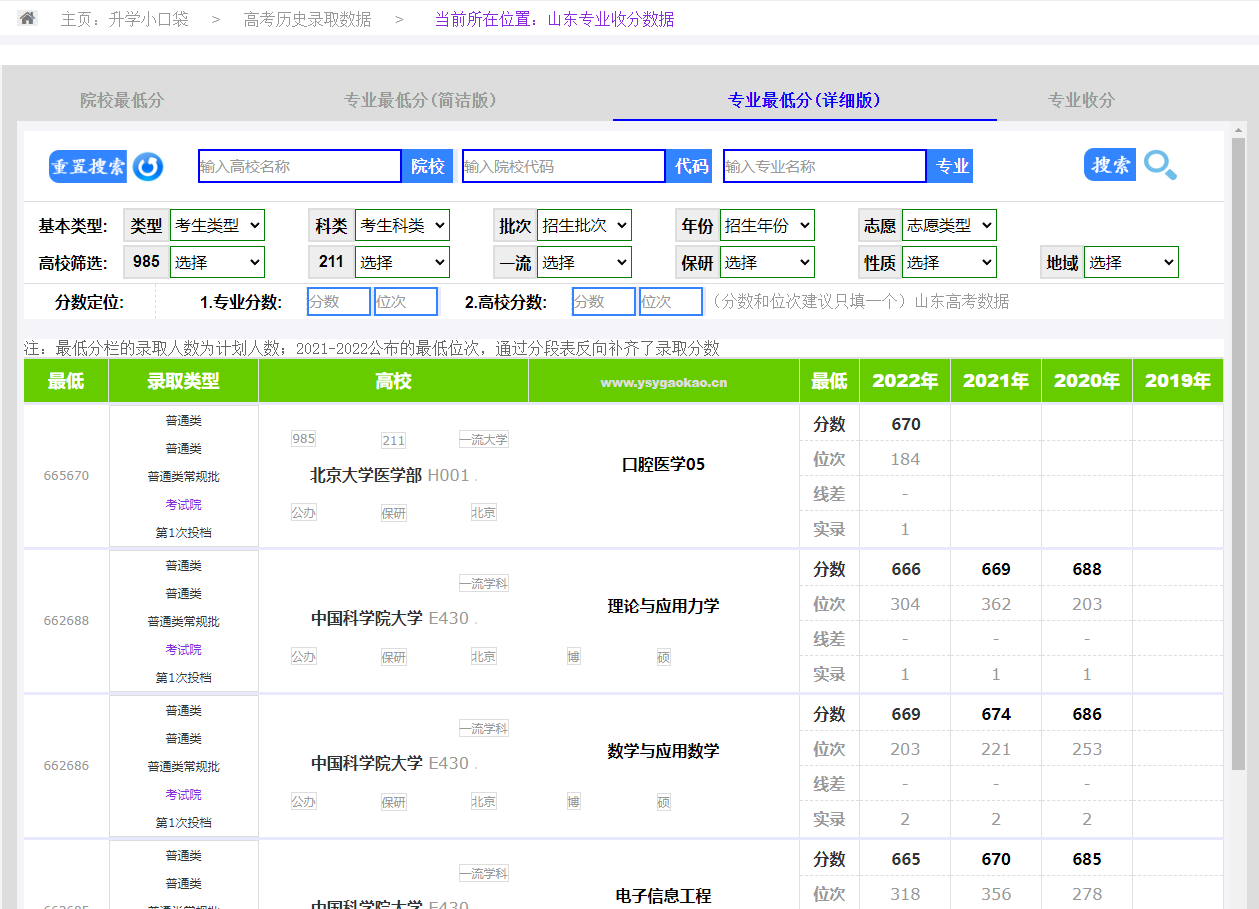Image resolution: width=1259 pixels, height=909 pixels.
Task: Click the blue 专业 button
Action: (952, 166)
